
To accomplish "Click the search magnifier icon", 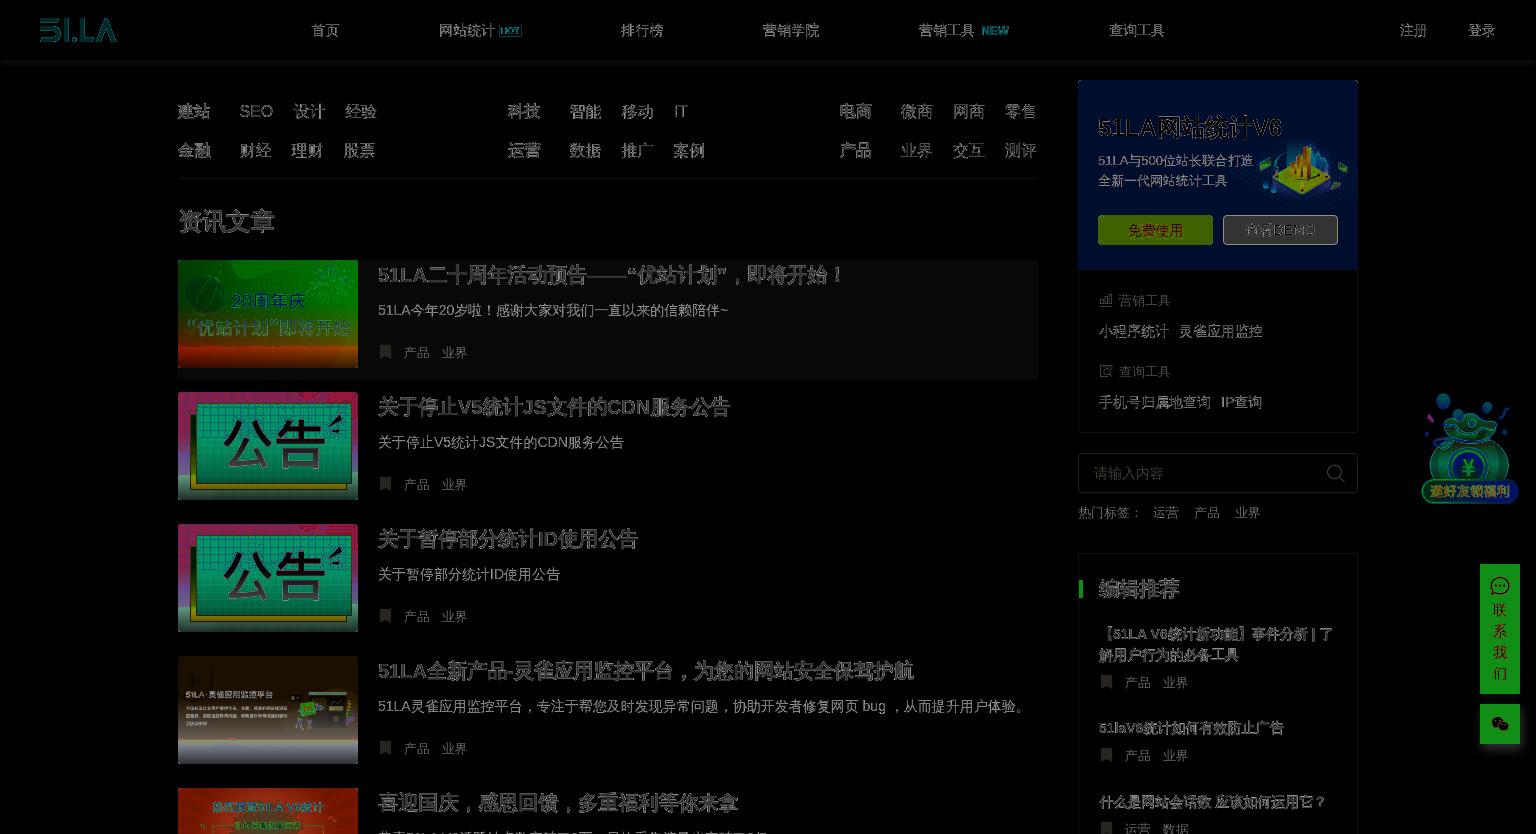I will 1335,473.
